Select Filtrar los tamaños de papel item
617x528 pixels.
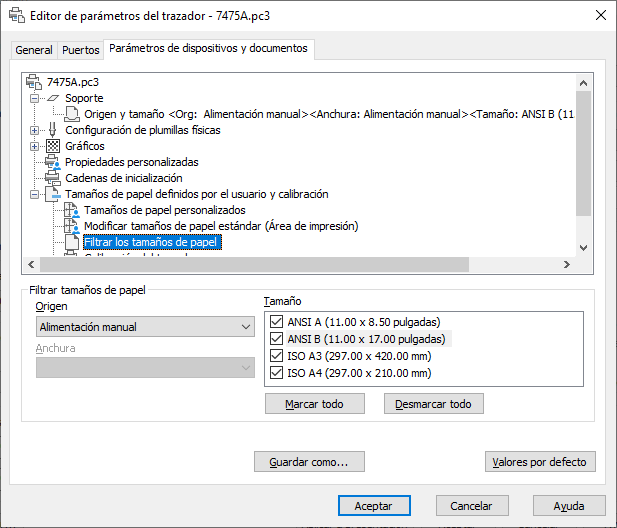[x=152, y=242]
